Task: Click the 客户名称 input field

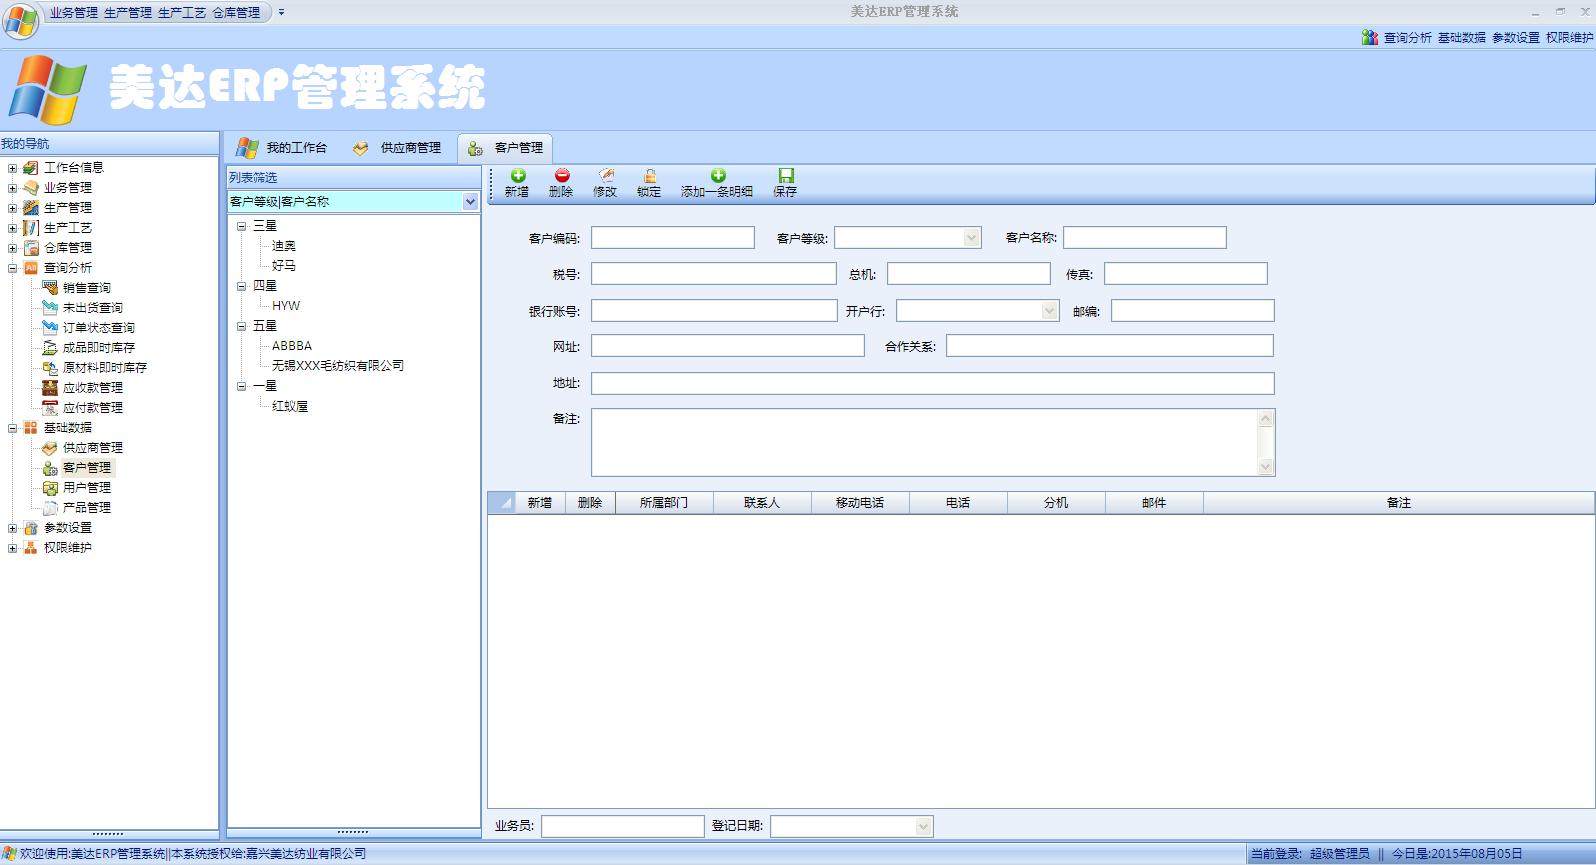Action: click(1145, 238)
